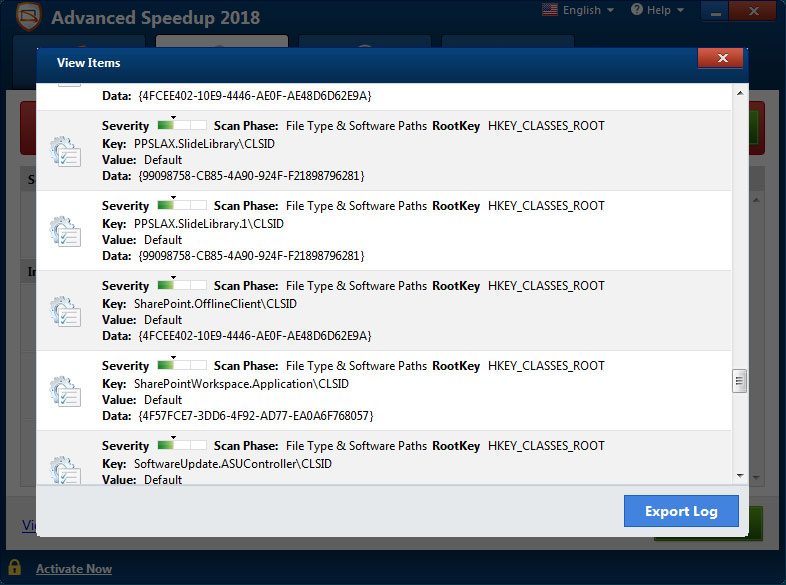Viewport: 786px width, 585px height.
Task: Click the vertical scrollbar thumb
Action: click(x=740, y=381)
